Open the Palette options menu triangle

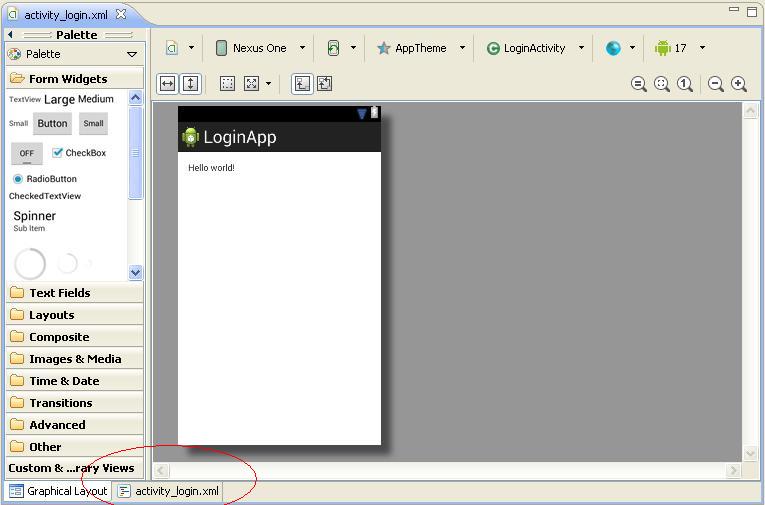click(132, 54)
